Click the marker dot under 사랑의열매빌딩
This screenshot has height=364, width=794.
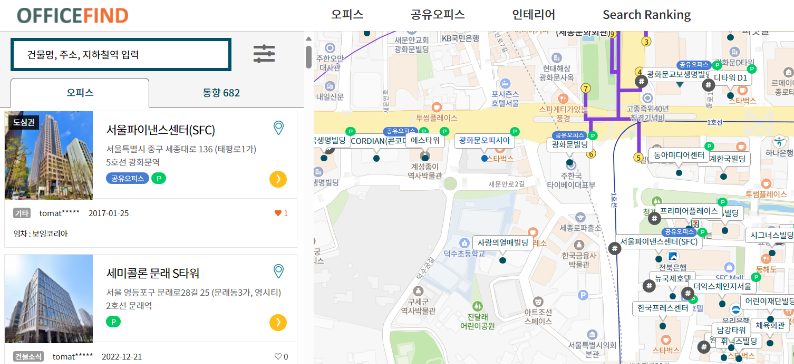coord(502,260)
